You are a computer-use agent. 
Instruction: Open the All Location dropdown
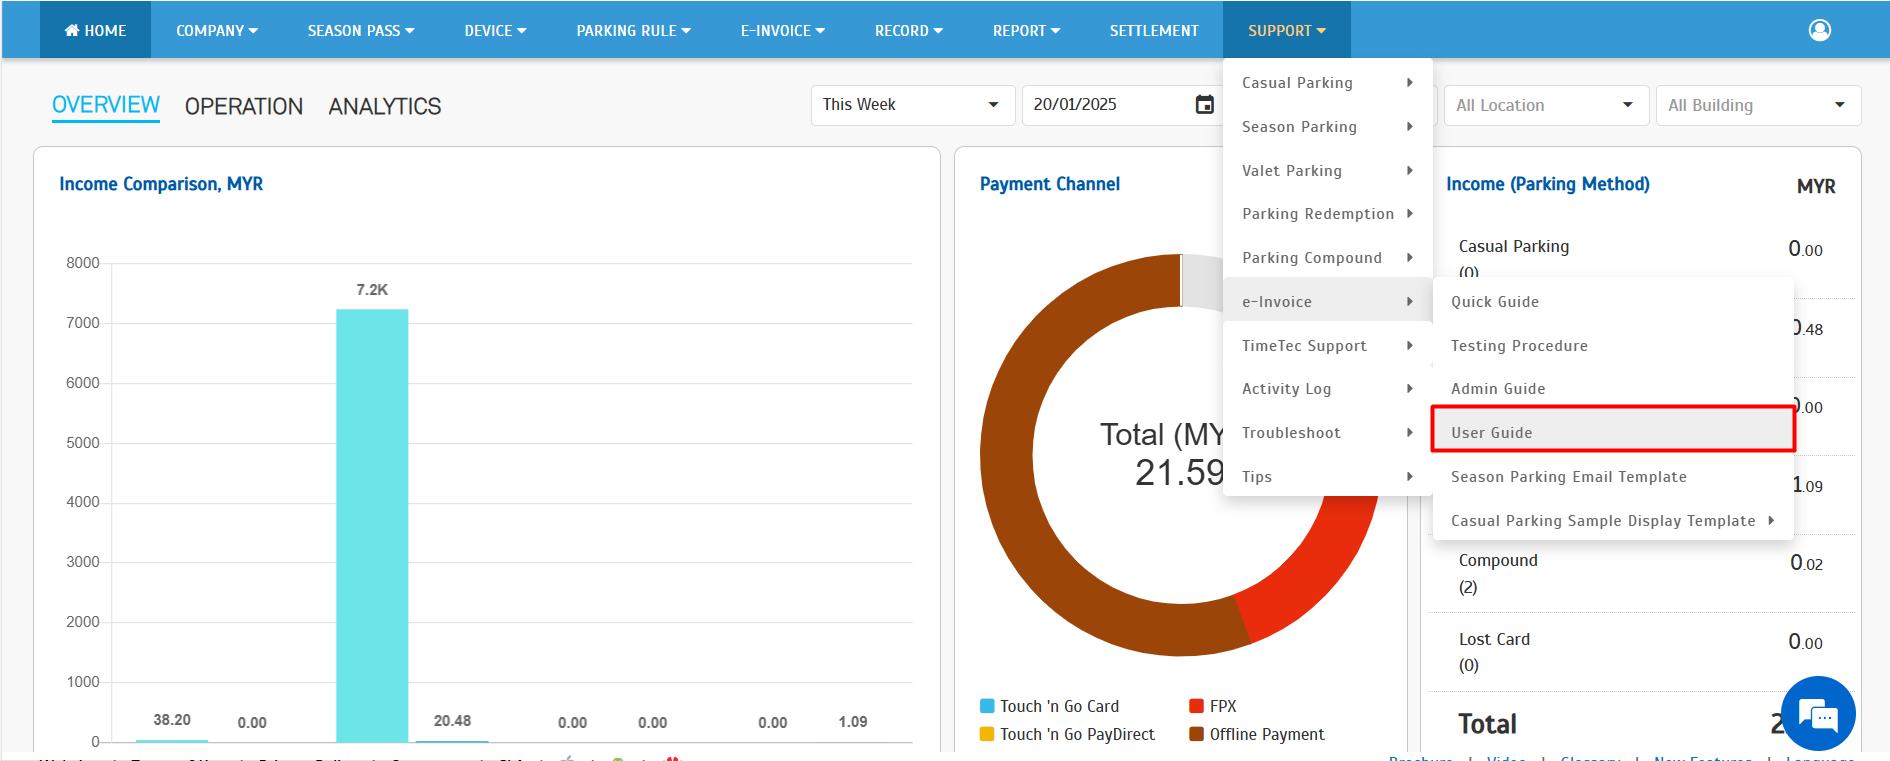[1544, 105]
